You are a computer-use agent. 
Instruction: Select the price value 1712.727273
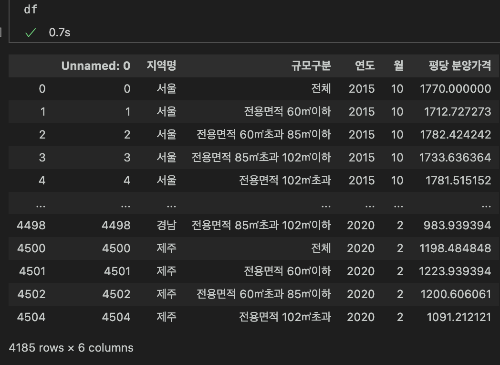pos(457,112)
